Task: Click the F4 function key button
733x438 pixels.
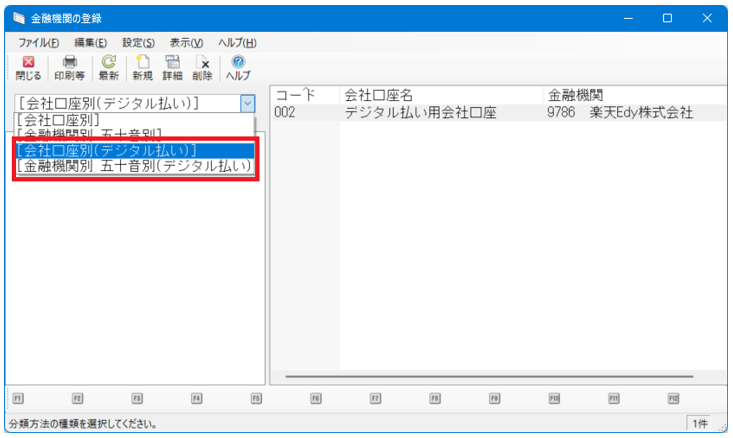Action: click(196, 399)
